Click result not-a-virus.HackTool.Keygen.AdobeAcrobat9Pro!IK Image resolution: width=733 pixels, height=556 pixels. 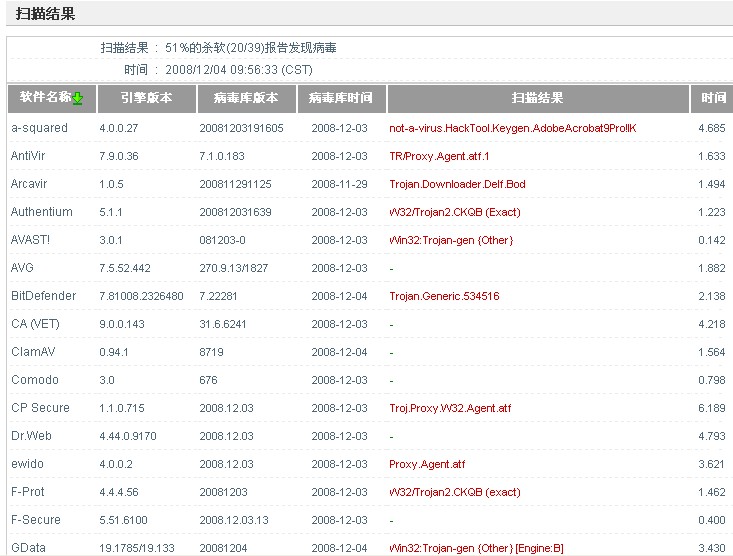(513, 128)
